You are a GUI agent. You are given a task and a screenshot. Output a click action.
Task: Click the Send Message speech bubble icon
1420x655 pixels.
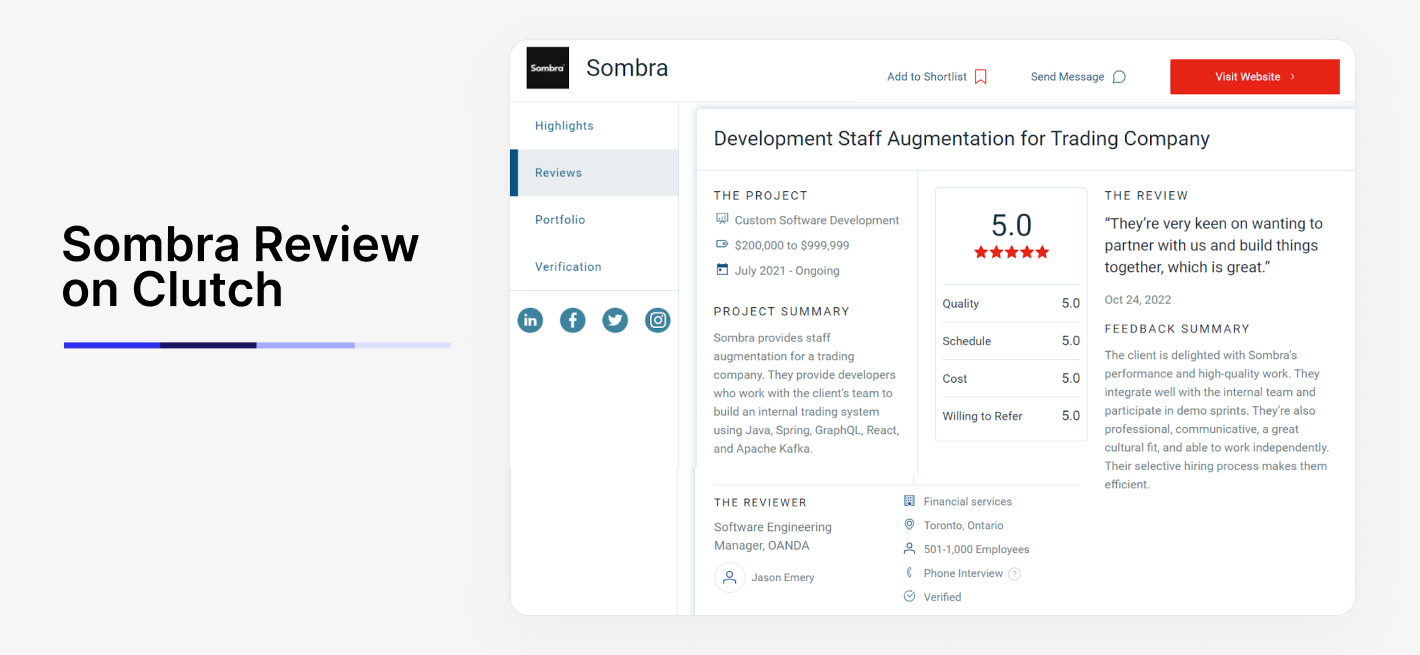pos(1119,77)
